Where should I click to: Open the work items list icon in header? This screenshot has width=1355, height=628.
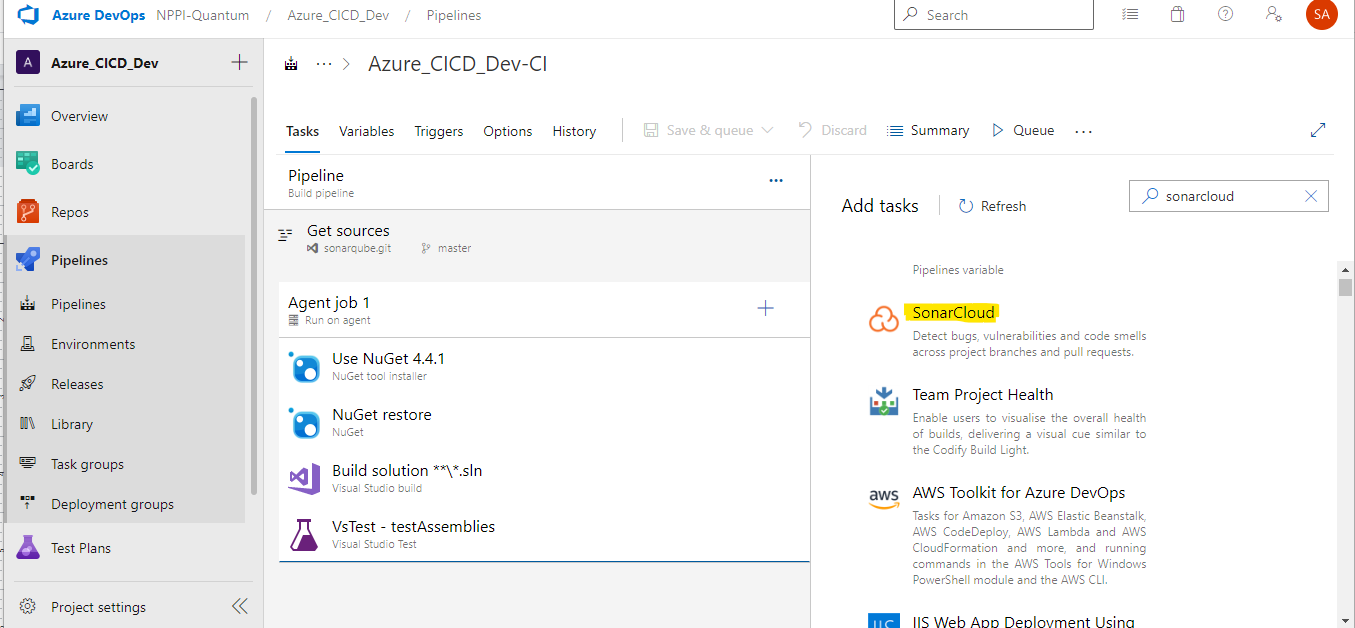(x=1130, y=15)
